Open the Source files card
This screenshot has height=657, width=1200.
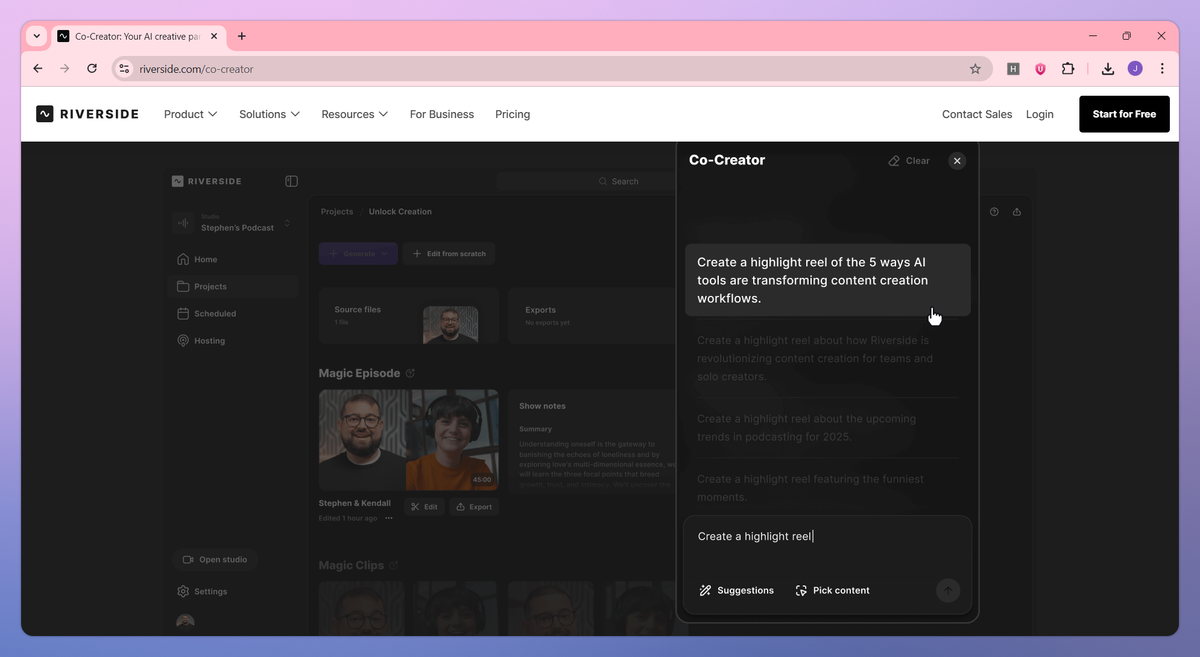tap(408, 316)
